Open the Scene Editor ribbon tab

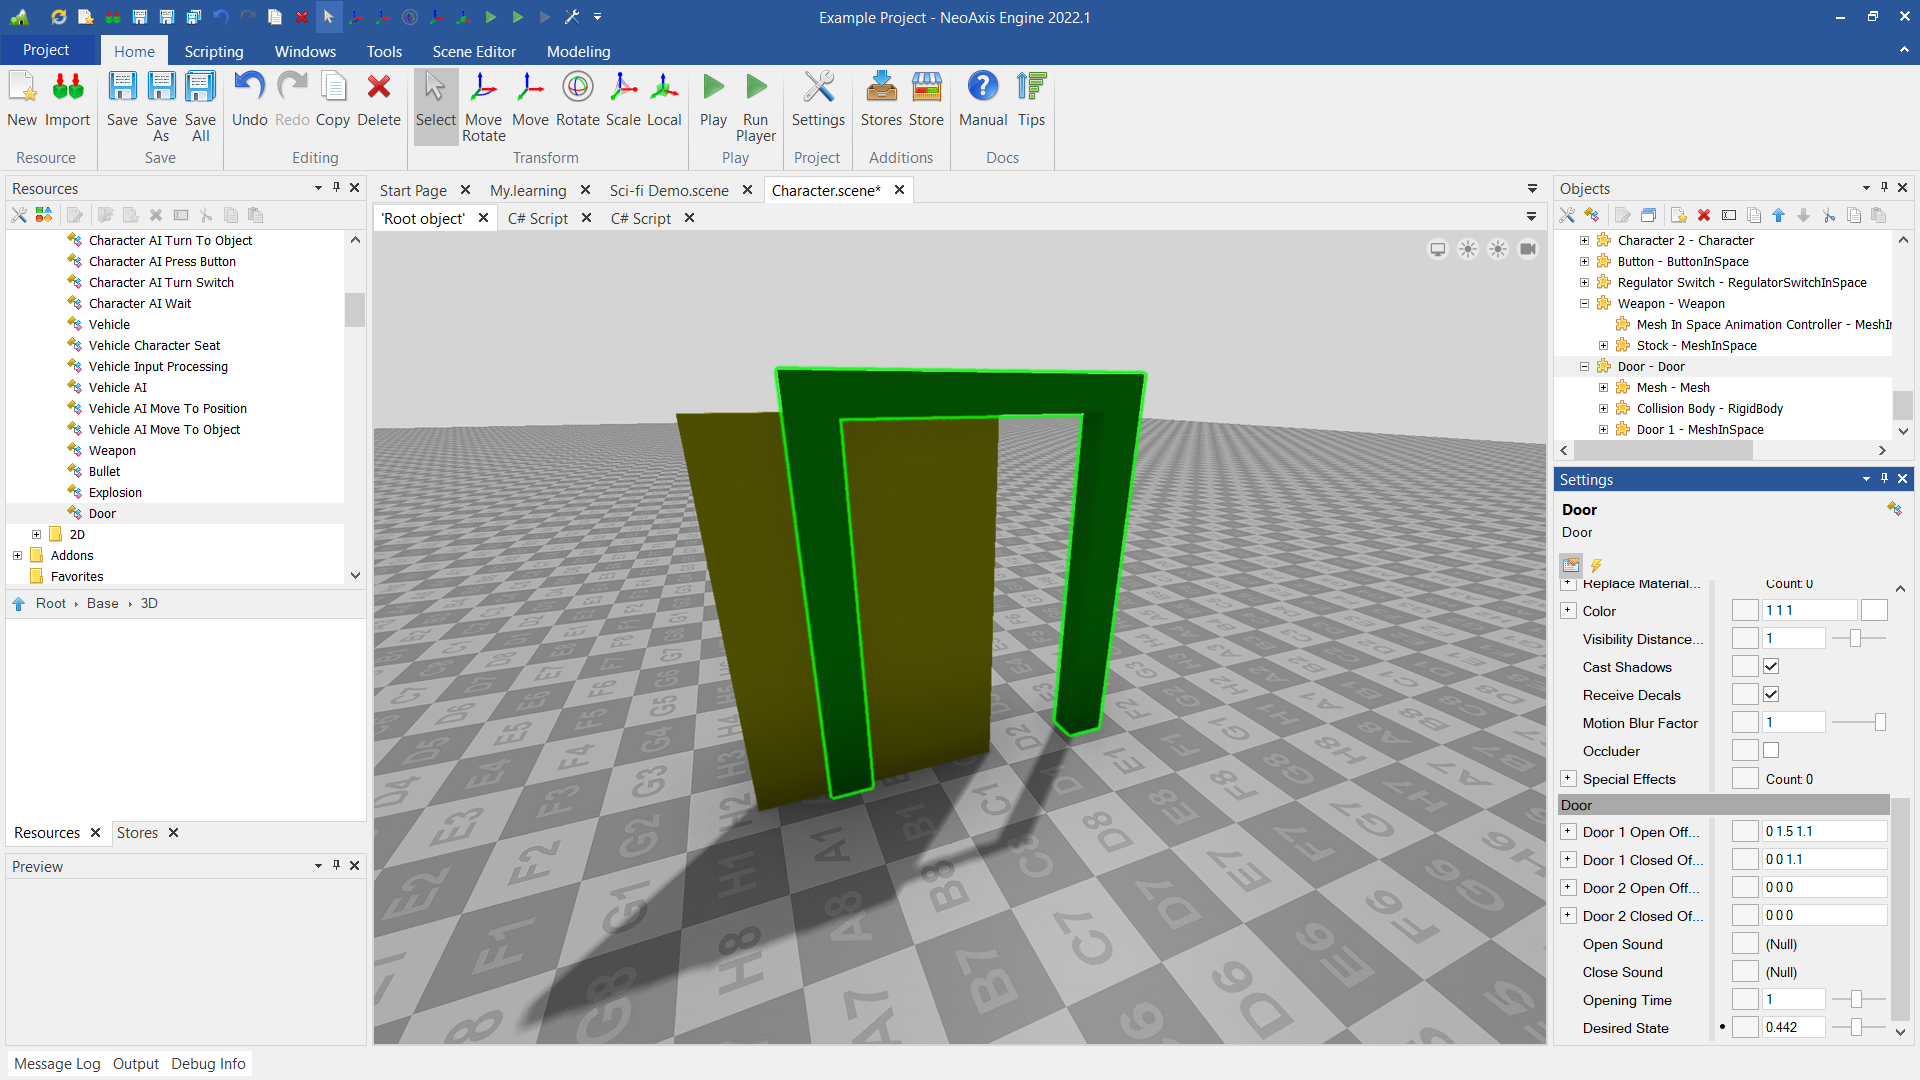click(474, 51)
